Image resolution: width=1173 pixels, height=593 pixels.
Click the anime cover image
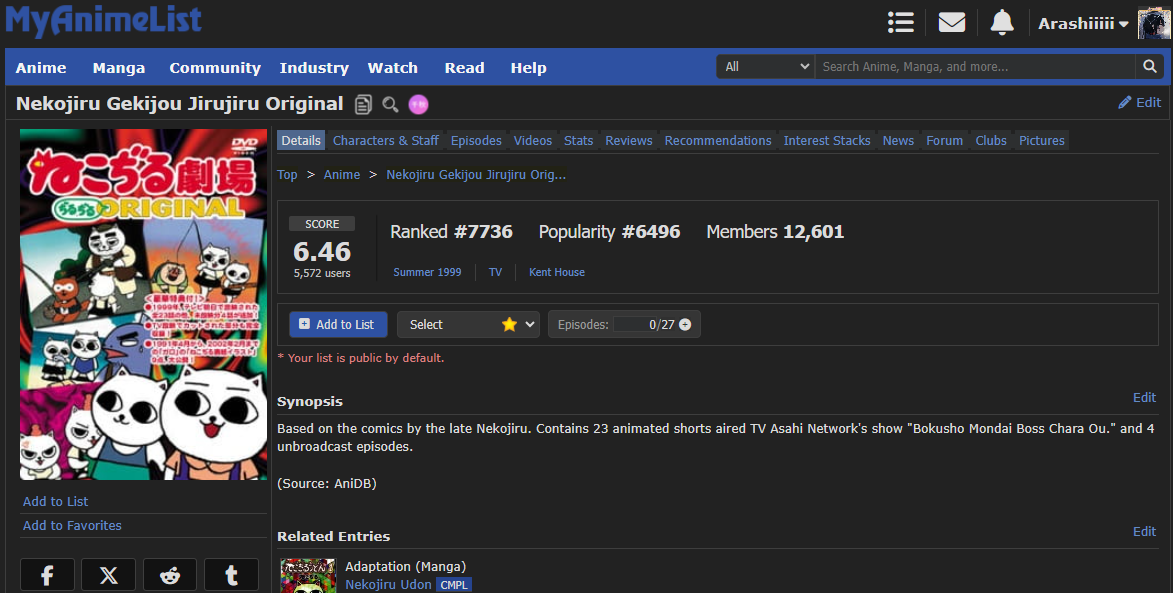pyautogui.click(x=143, y=304)
